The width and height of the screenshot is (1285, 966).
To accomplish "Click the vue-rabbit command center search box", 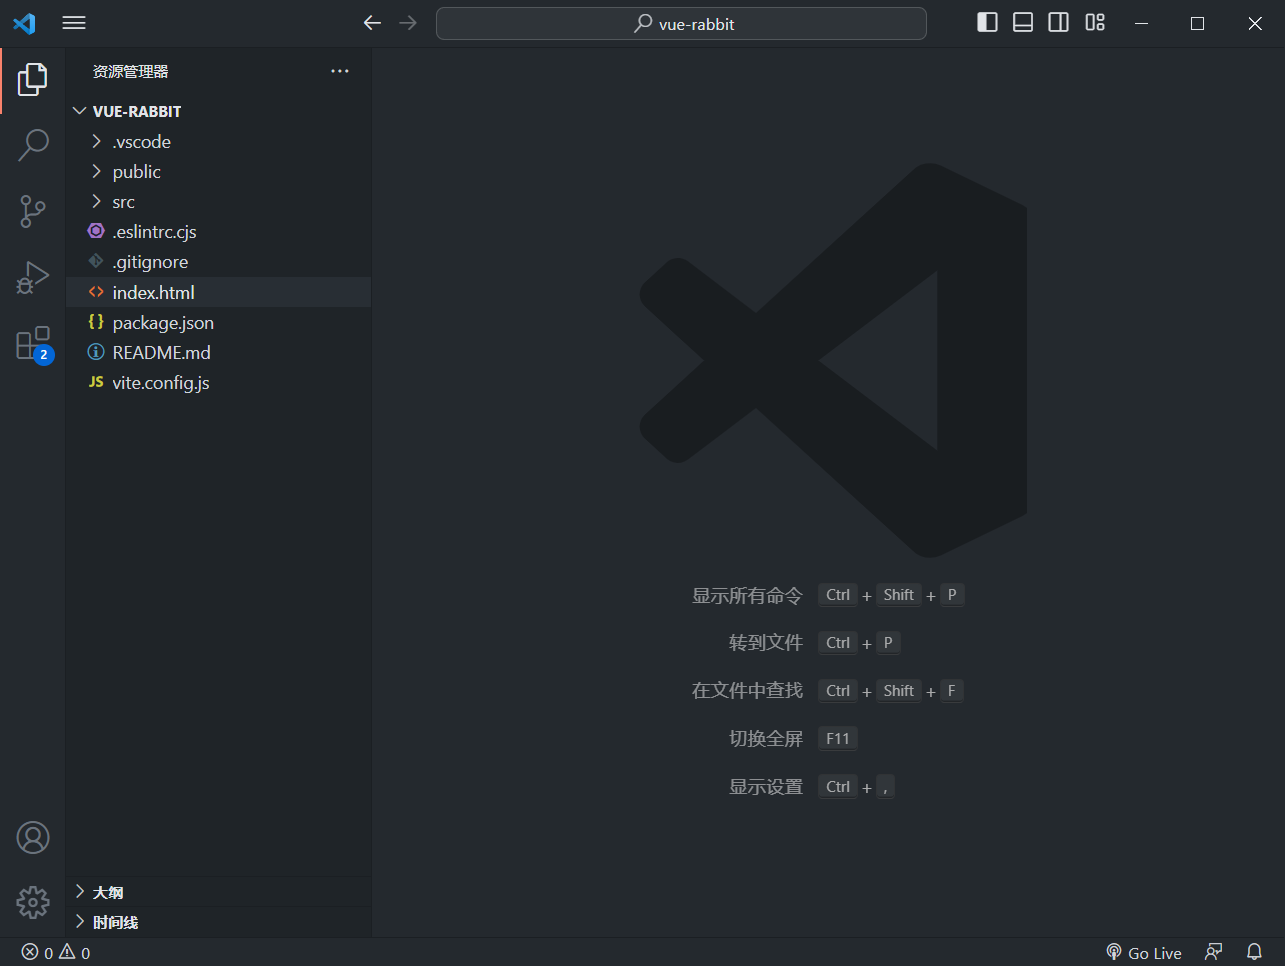I will pos(681,24).
